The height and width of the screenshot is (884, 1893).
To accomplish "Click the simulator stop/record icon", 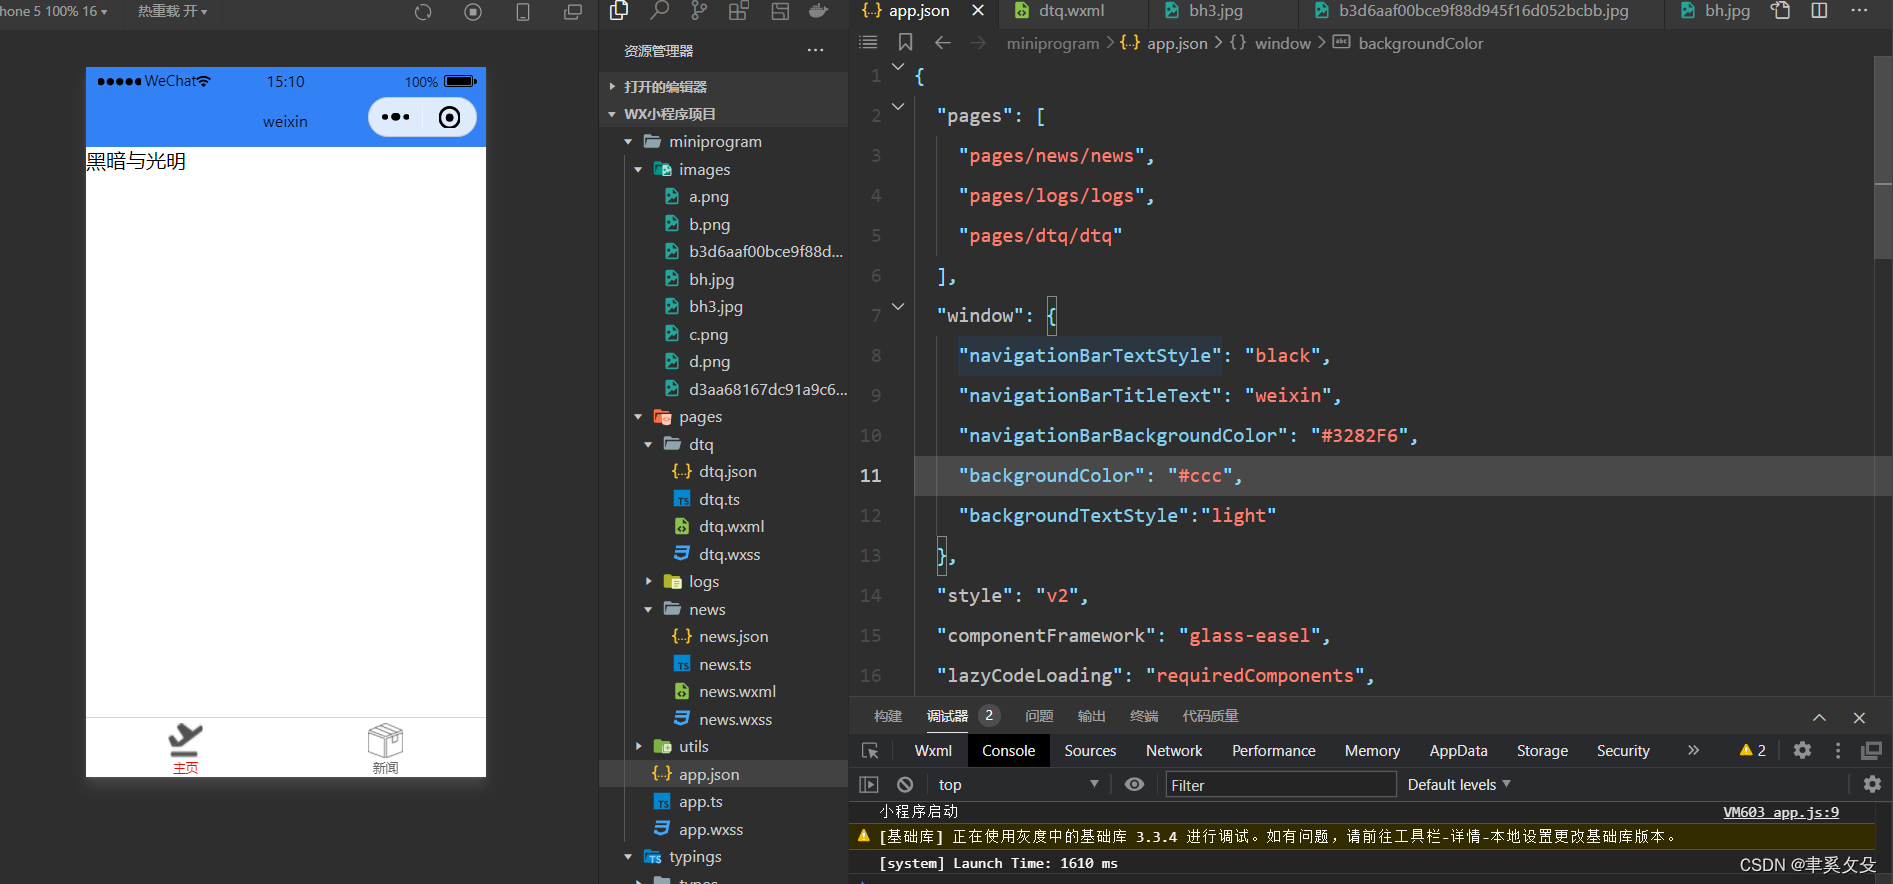I will (x=473, y=12).
